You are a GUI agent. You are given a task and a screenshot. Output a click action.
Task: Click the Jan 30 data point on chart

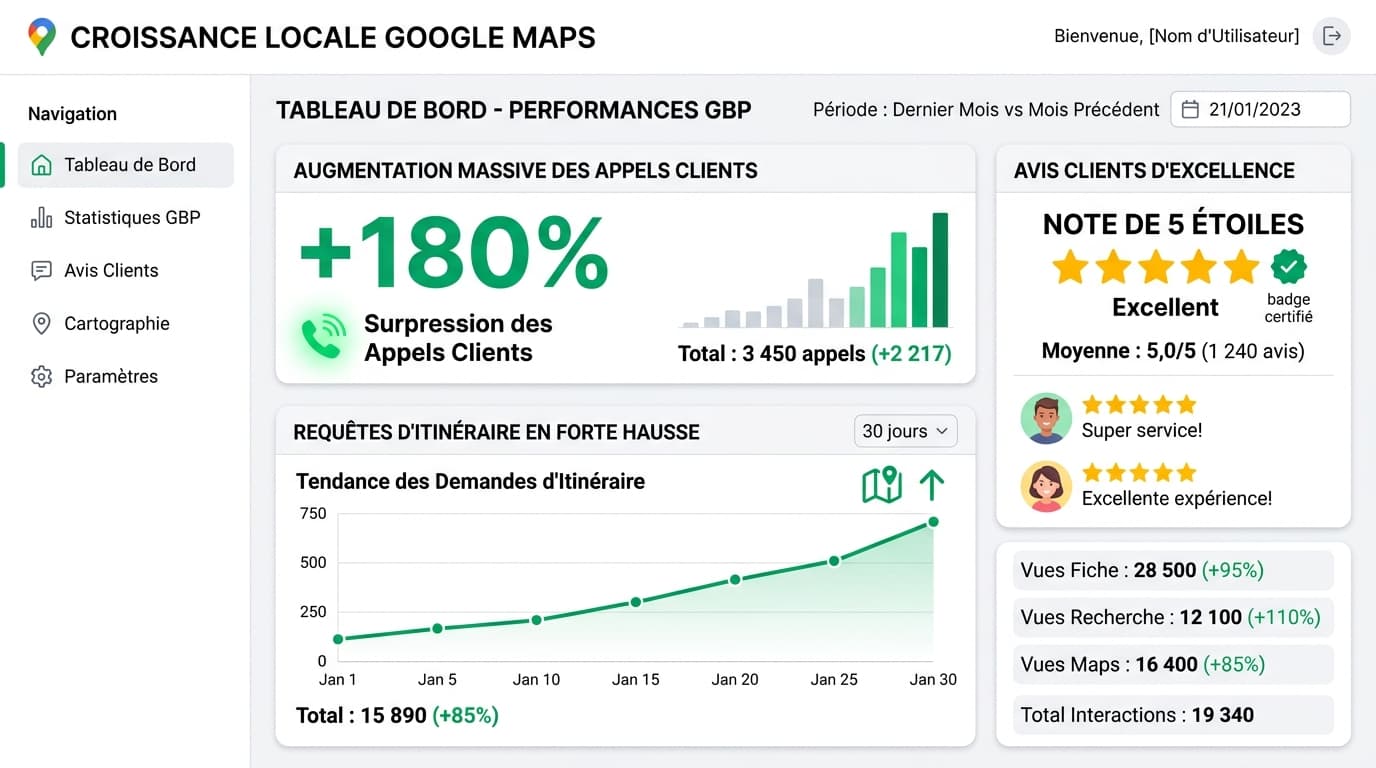(x=933, y=522)
